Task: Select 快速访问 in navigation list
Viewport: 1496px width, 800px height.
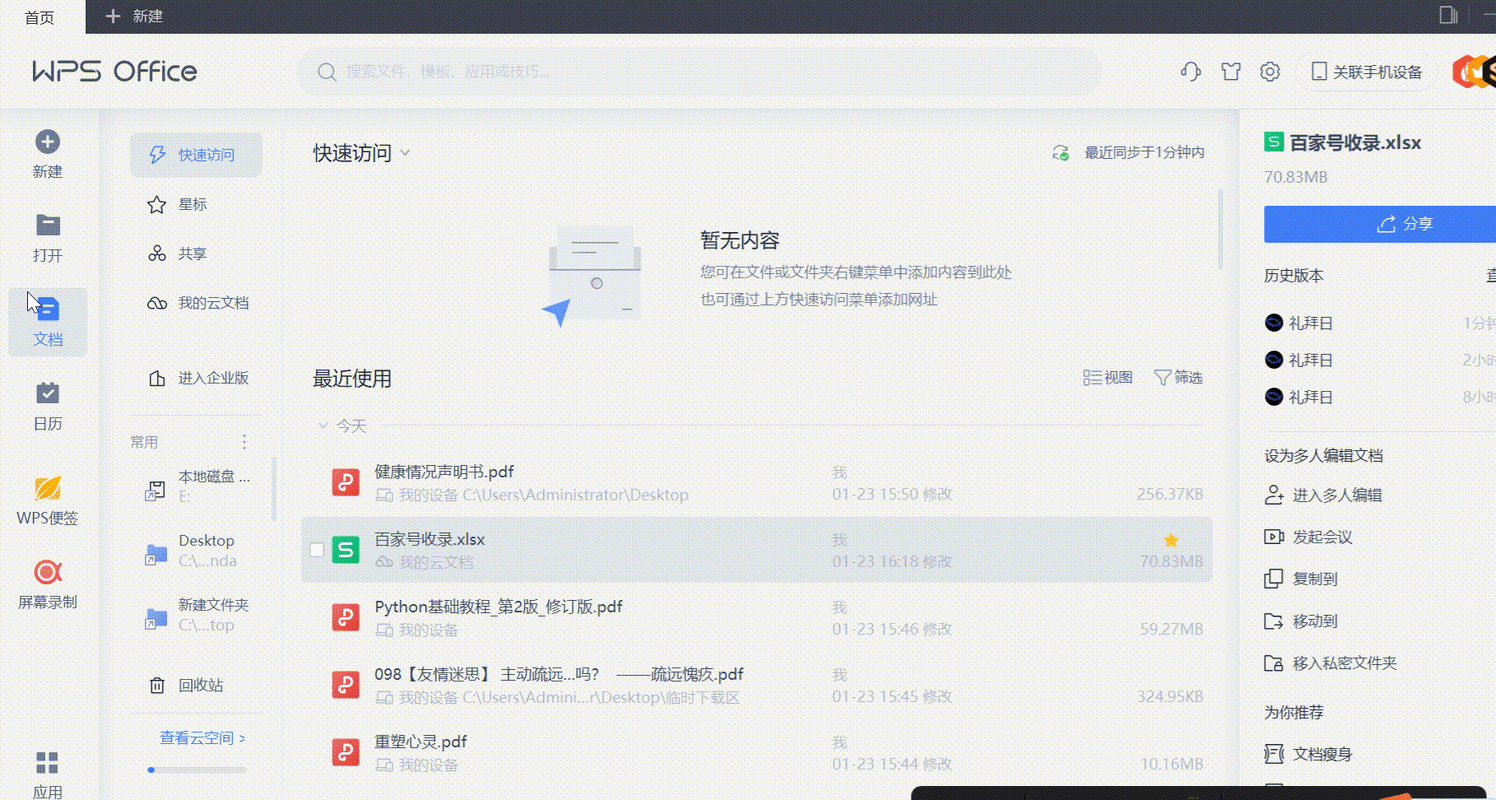Action: pos(196,155)
